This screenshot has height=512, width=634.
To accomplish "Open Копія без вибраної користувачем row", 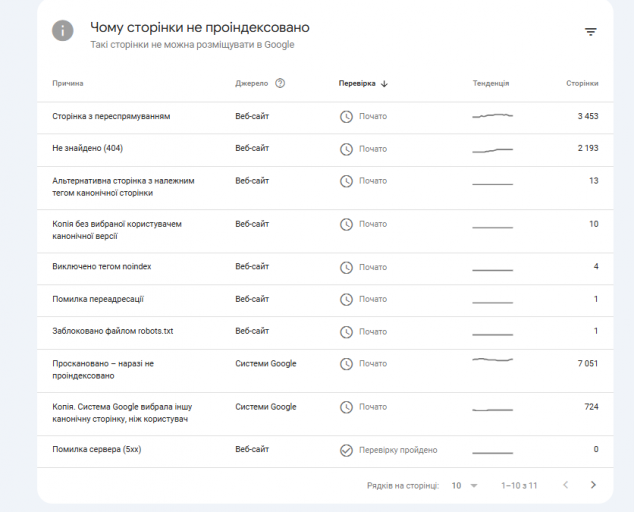I will click(325, 231).
